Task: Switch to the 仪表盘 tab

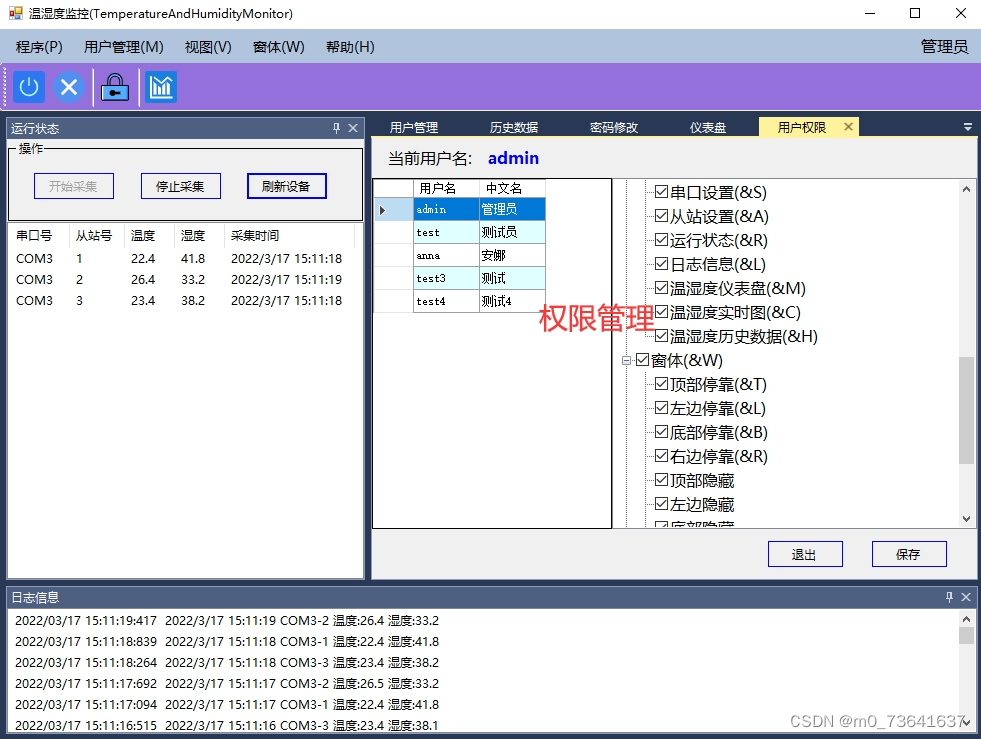Action: 708,128
